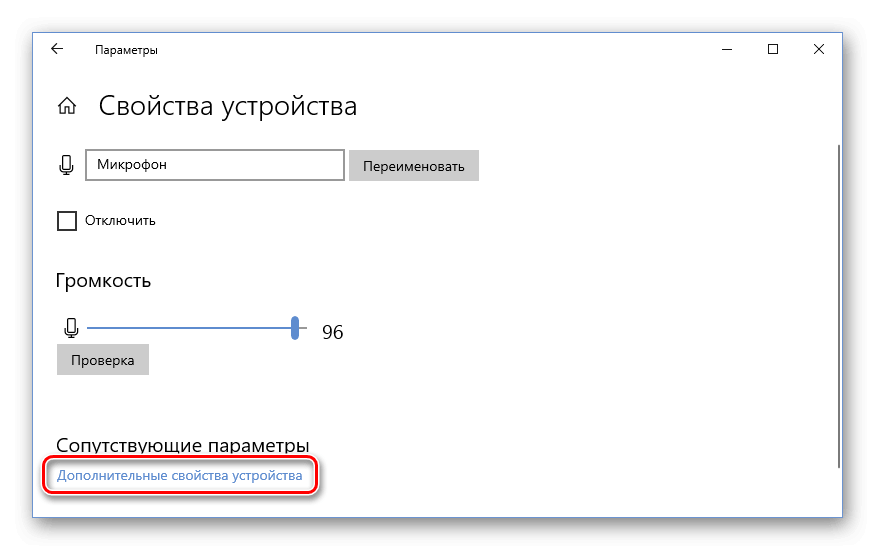Close the Параметры window
The height and width of the screenshot is (550, 875).
tap(819, 49)
